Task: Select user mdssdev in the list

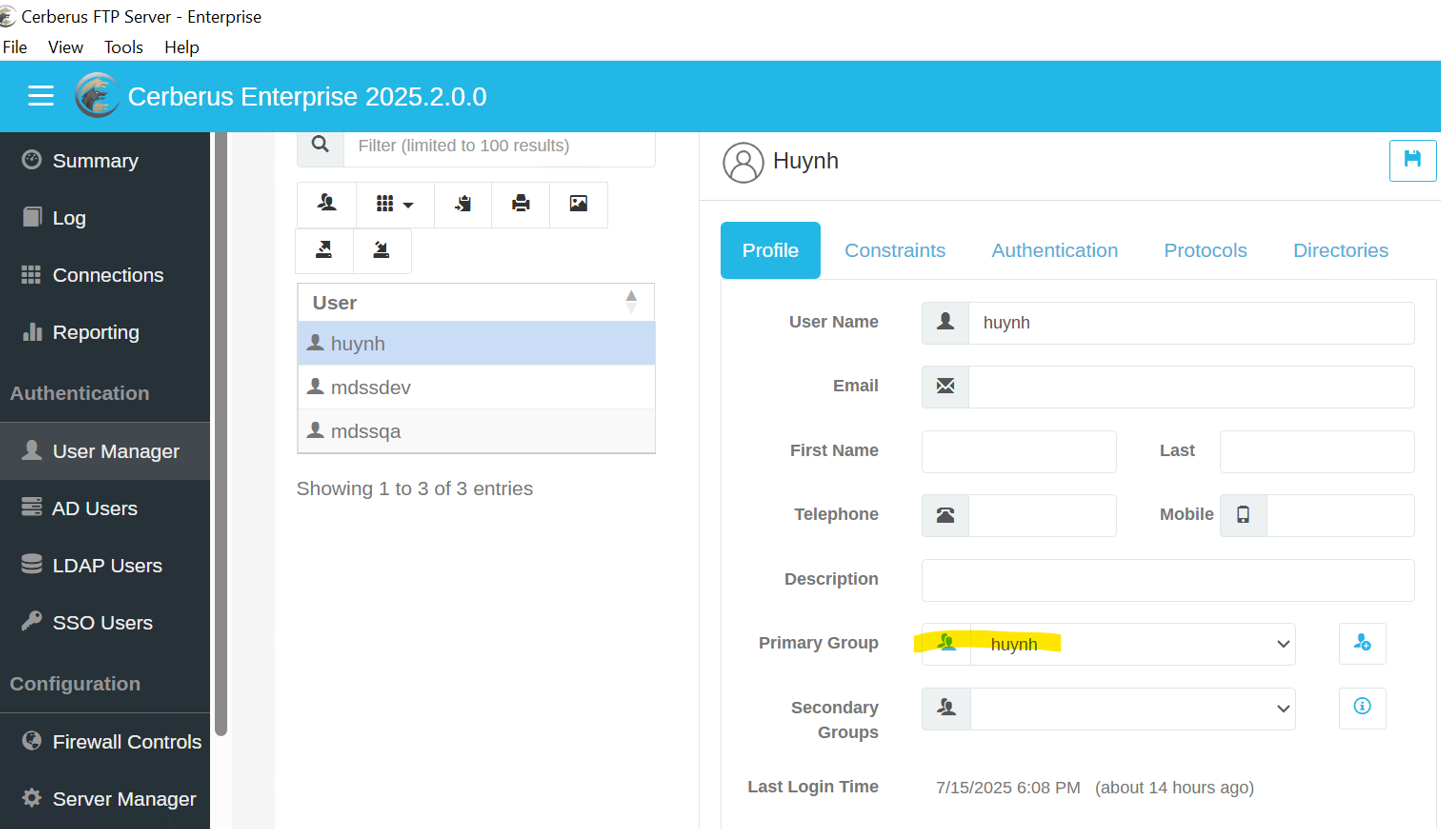Action: pos(476,387)
